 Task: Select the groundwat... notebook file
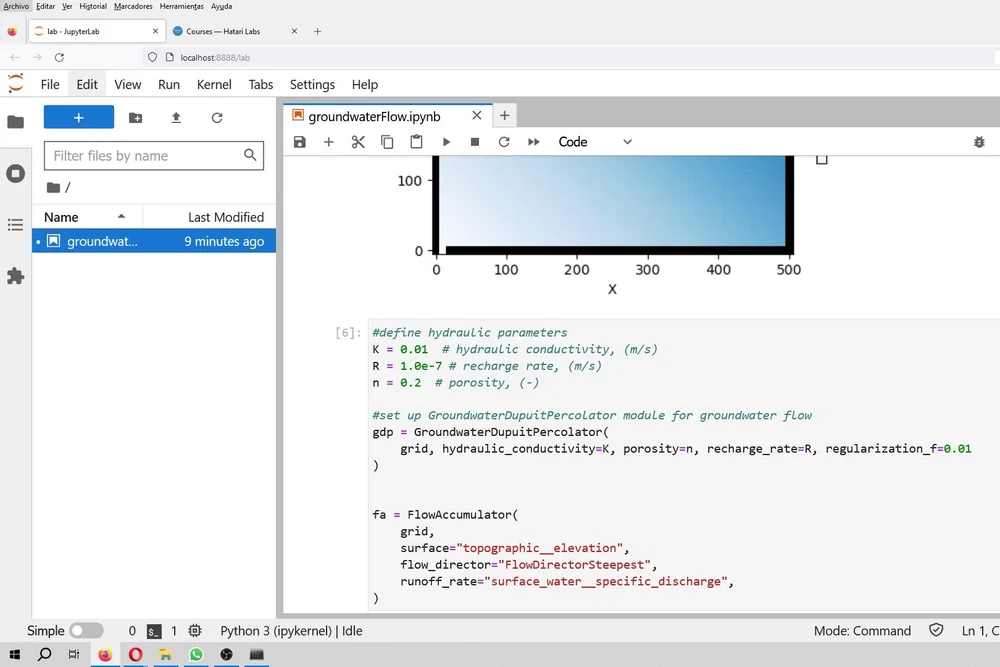click(x=154, y=241)
